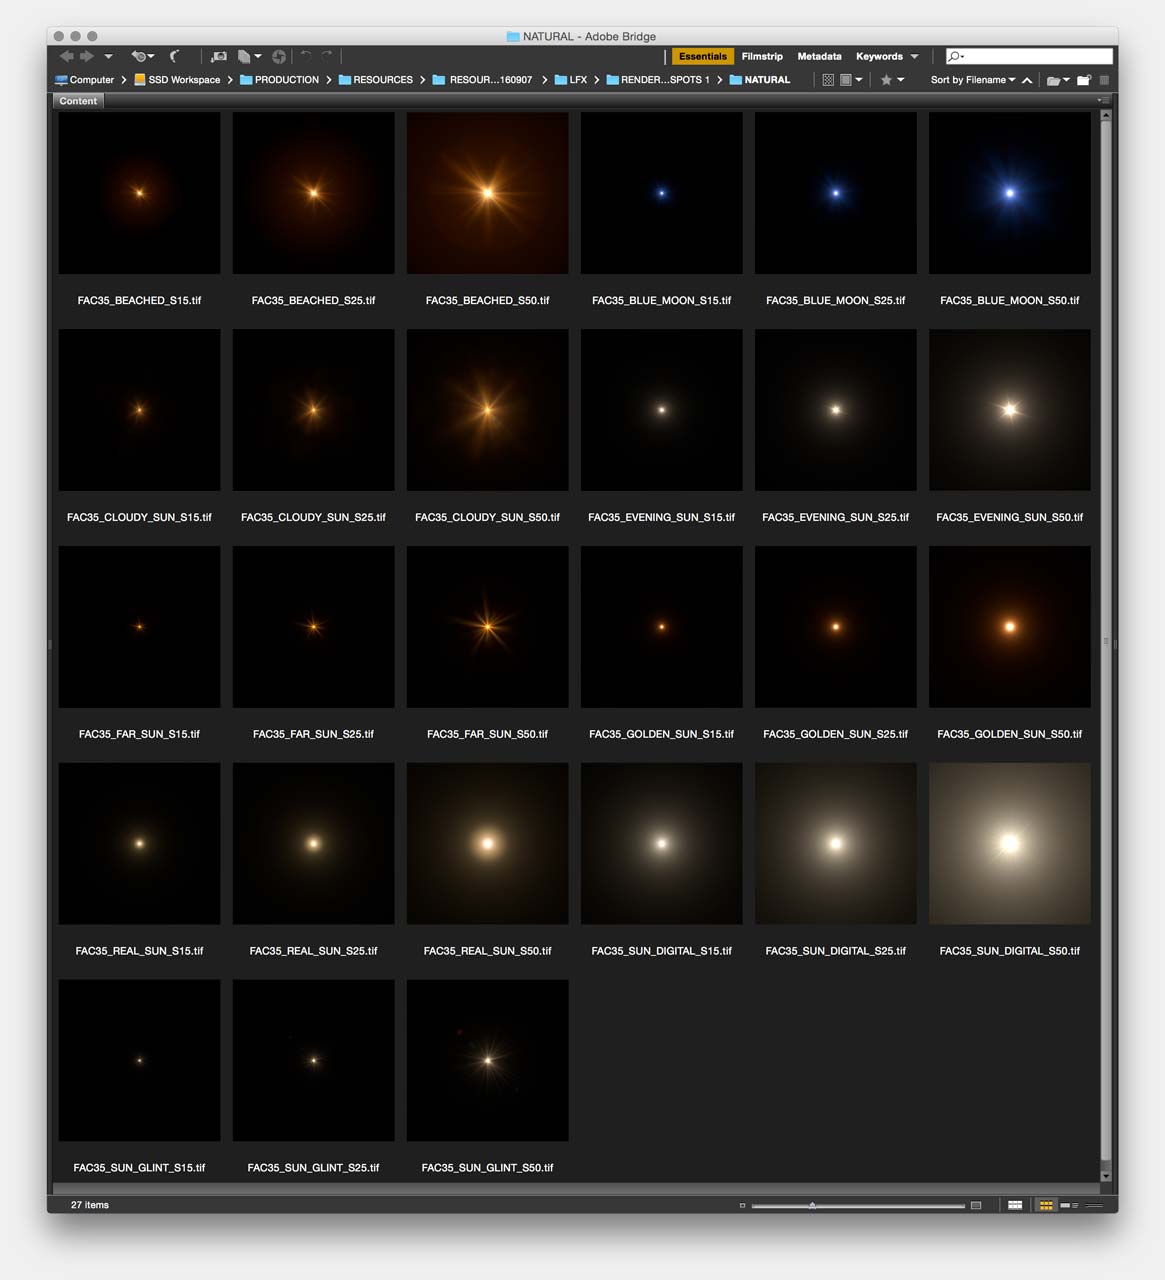Click the return to application boomerang icon

pyautogui.click(x=175, y=57)
